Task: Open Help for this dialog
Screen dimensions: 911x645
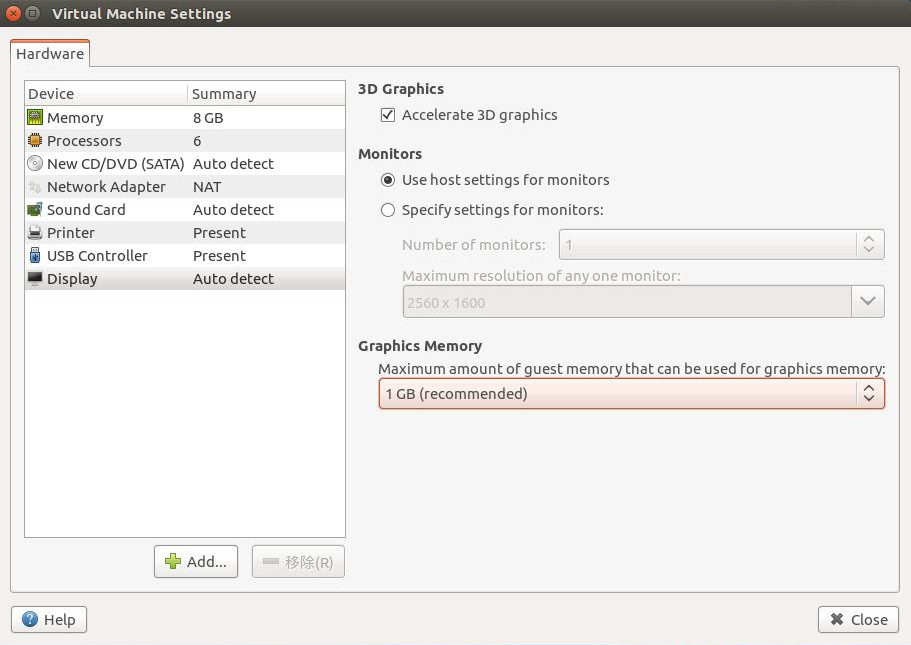Action: point(49,619)
